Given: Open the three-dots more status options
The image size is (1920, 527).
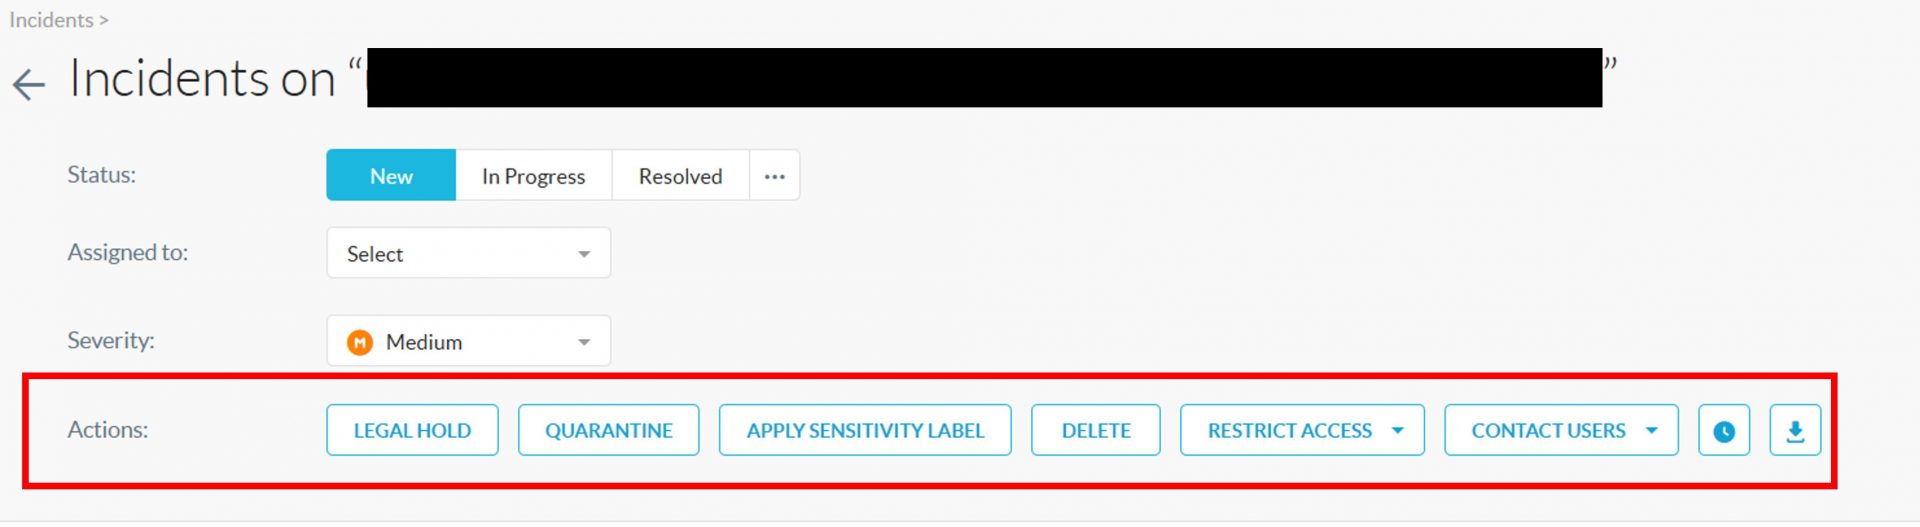Looking at the screenshot, I should (x=774, y=176).
